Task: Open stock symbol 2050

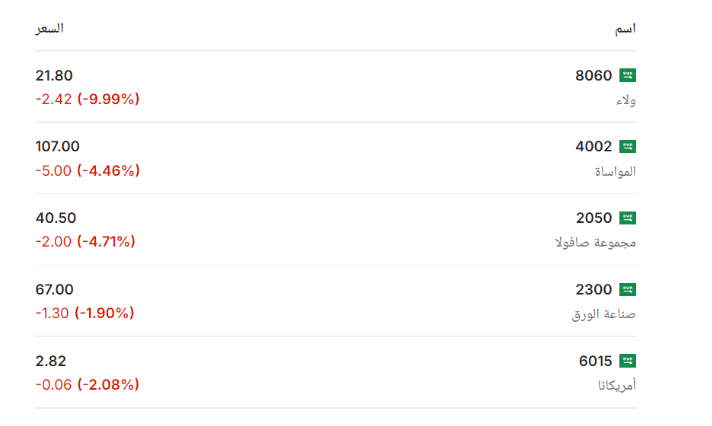Action: [594, 218]
